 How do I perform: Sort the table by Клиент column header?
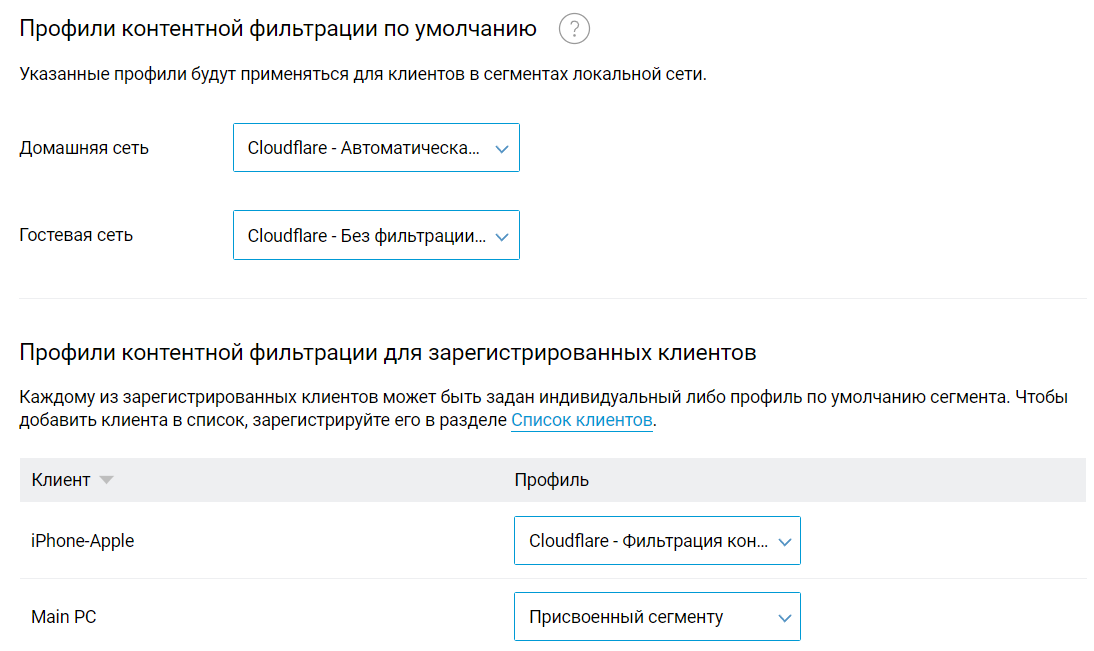point(61,480)
